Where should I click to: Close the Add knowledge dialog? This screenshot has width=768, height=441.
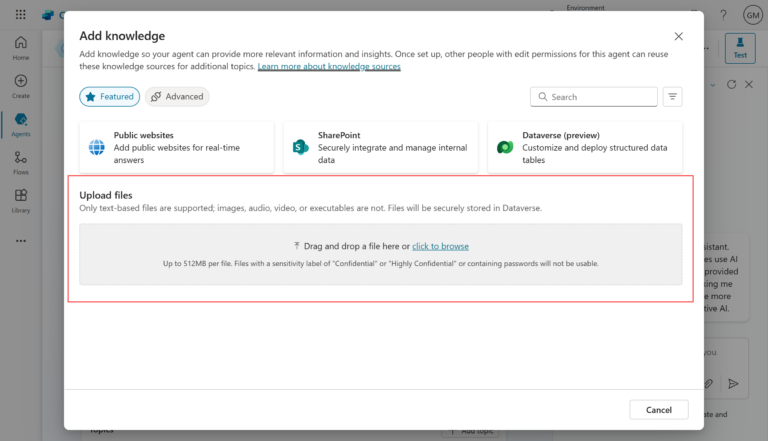(678, 36)
